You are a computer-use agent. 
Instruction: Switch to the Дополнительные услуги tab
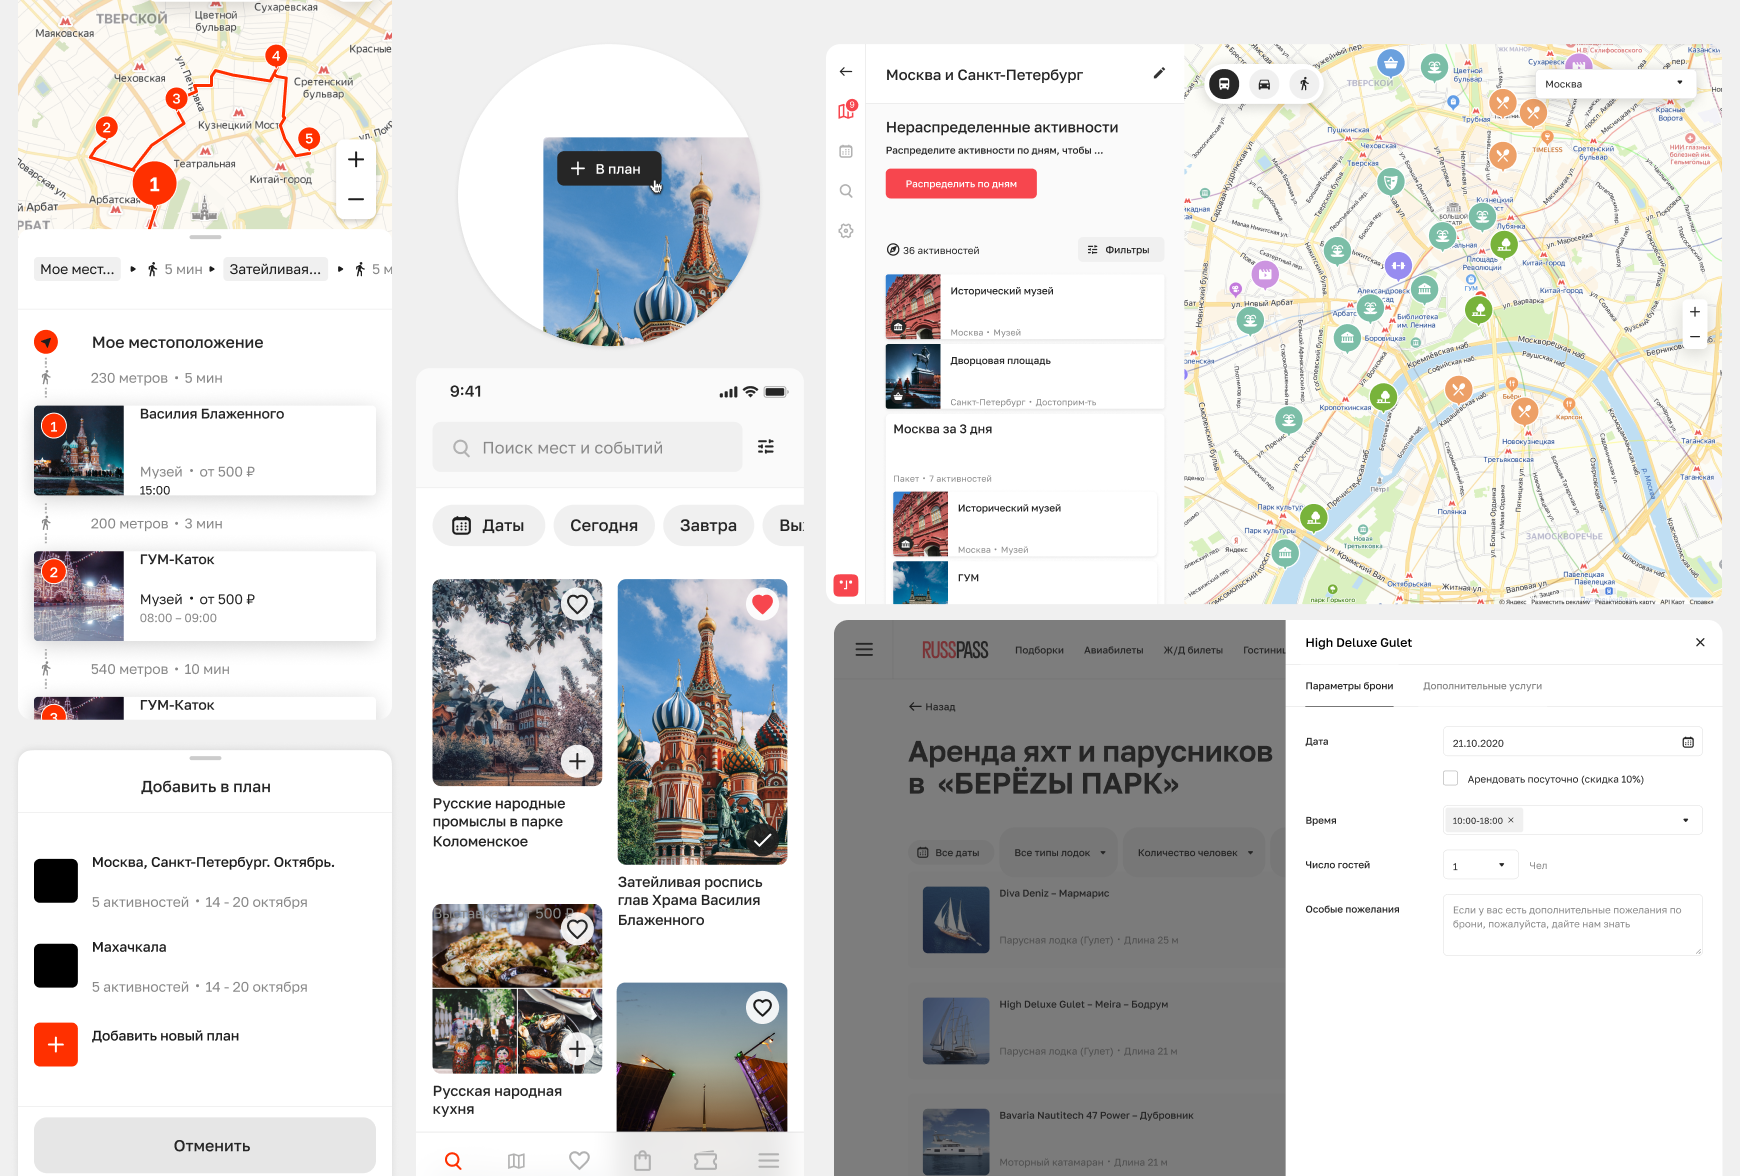[x=1483, y=686]
